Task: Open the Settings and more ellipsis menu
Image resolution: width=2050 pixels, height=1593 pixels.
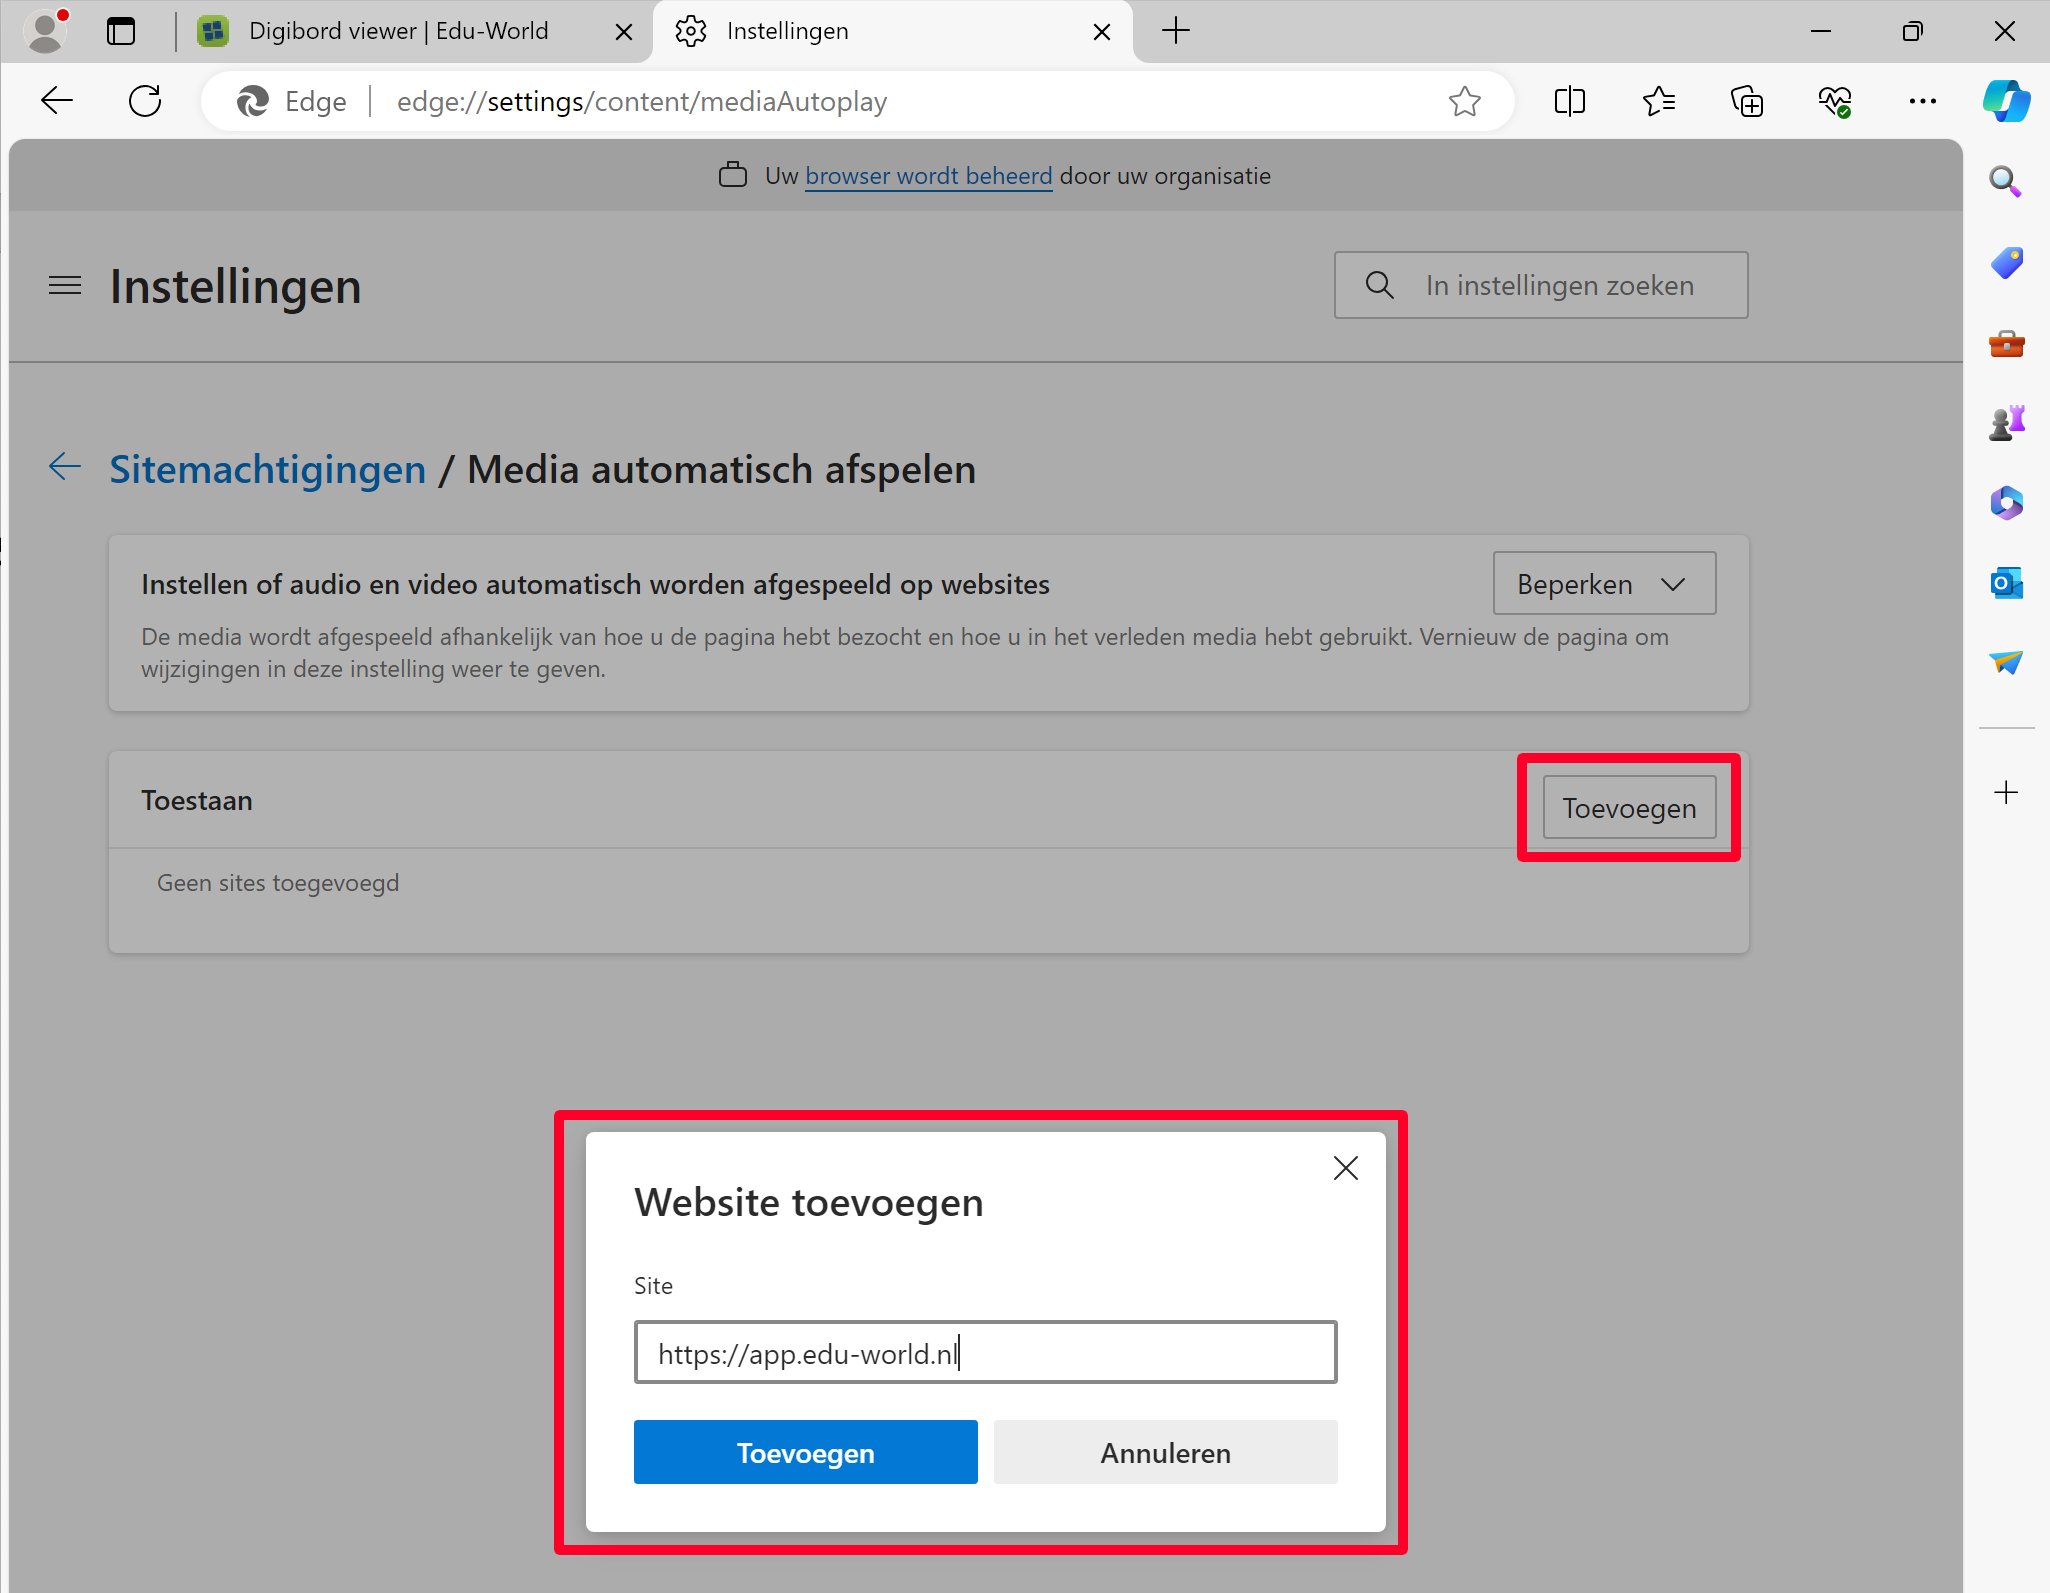Action: (1922, 101)
